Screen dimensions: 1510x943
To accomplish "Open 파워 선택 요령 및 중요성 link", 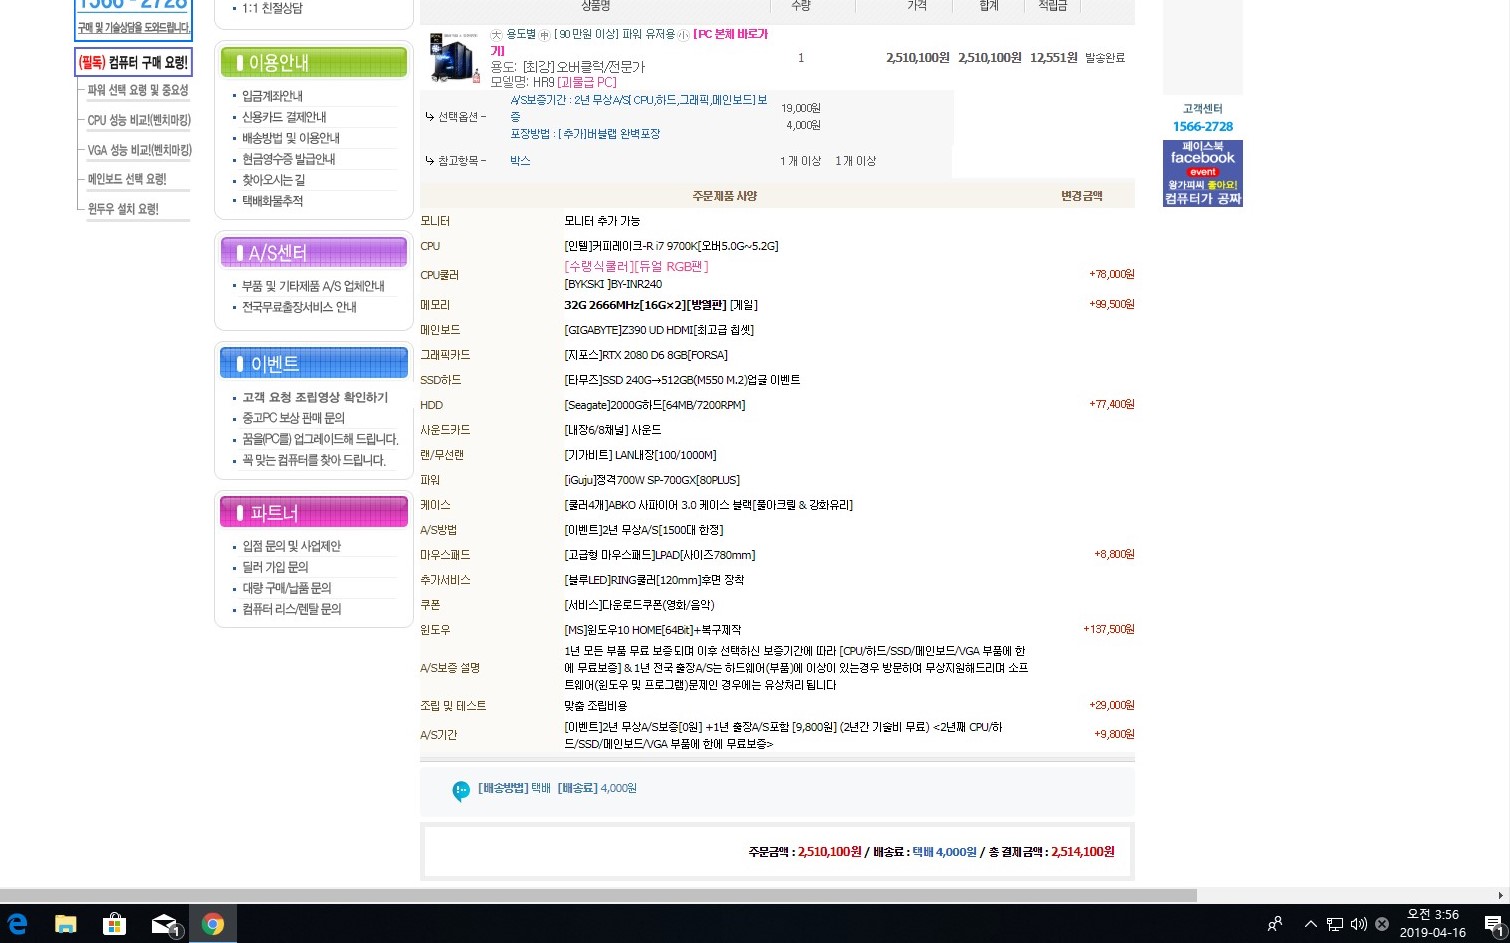I will coord(138,90).
